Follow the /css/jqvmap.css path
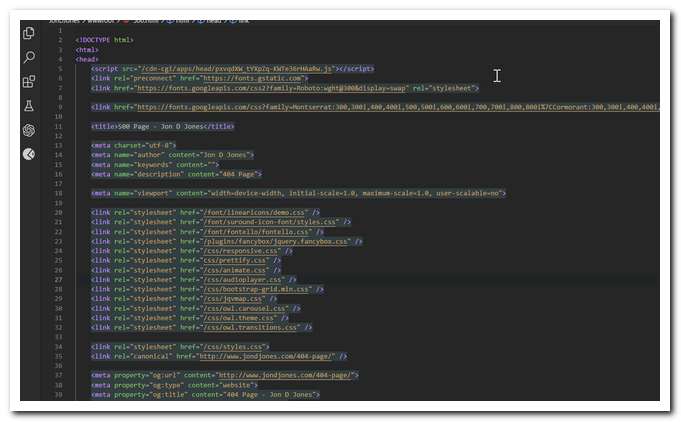This screenshot has height=422, width=681. (234, 299)
